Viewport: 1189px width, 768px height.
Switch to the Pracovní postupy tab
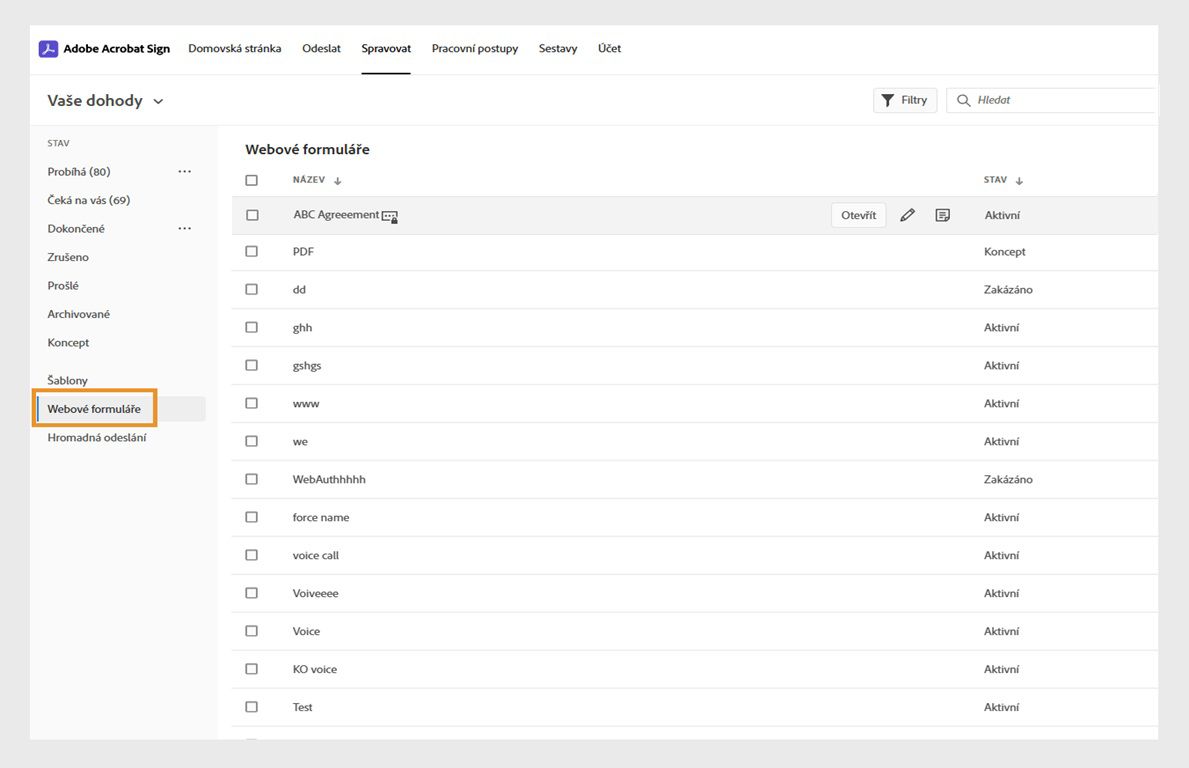[474, 48]
